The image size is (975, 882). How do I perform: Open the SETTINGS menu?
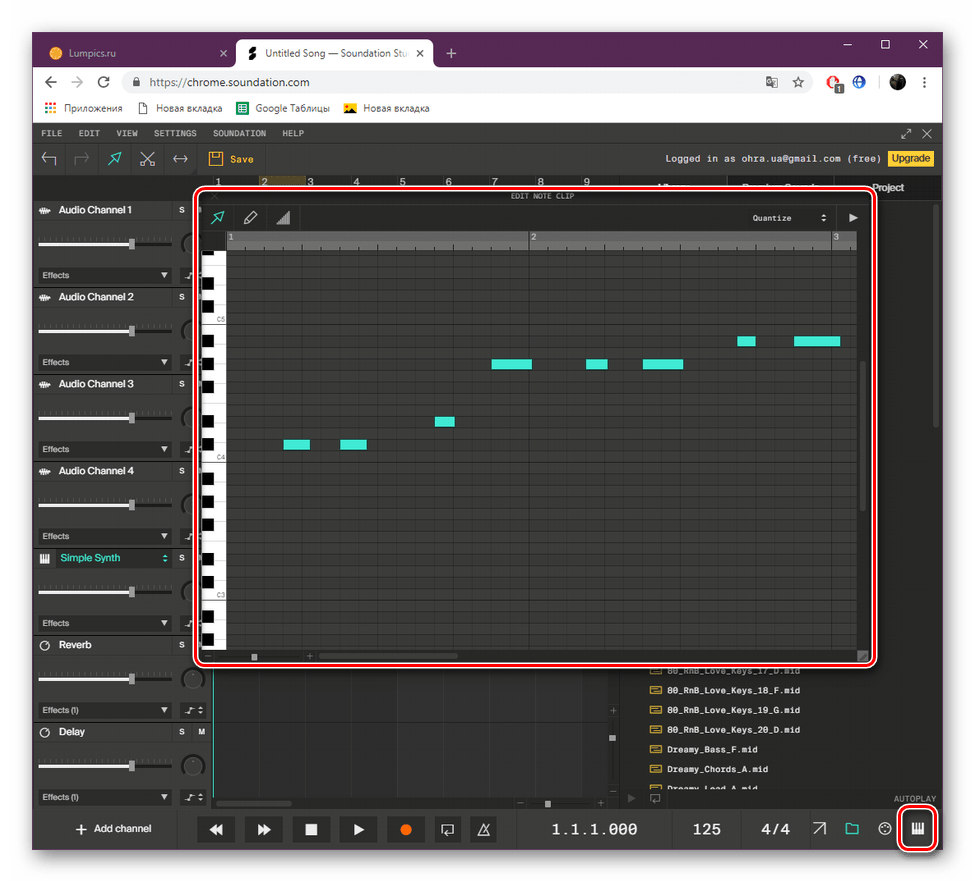tap(174, 133)
